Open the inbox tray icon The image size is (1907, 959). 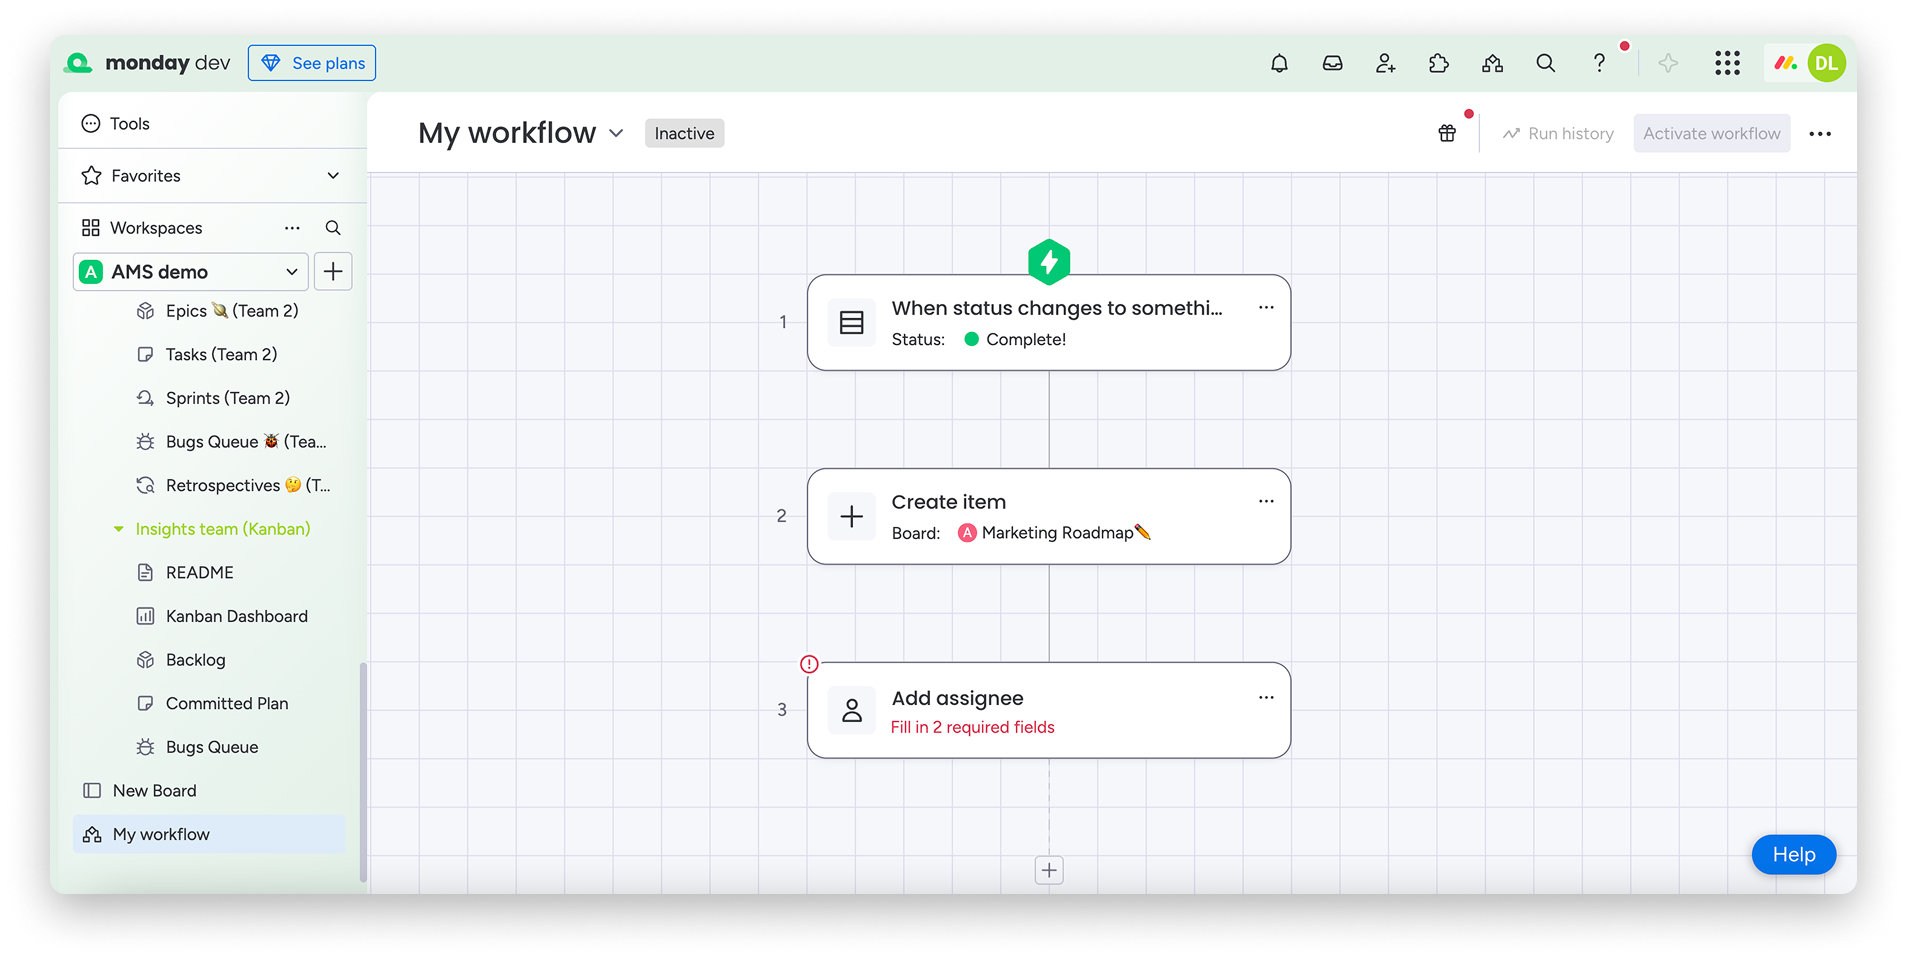1332,63
